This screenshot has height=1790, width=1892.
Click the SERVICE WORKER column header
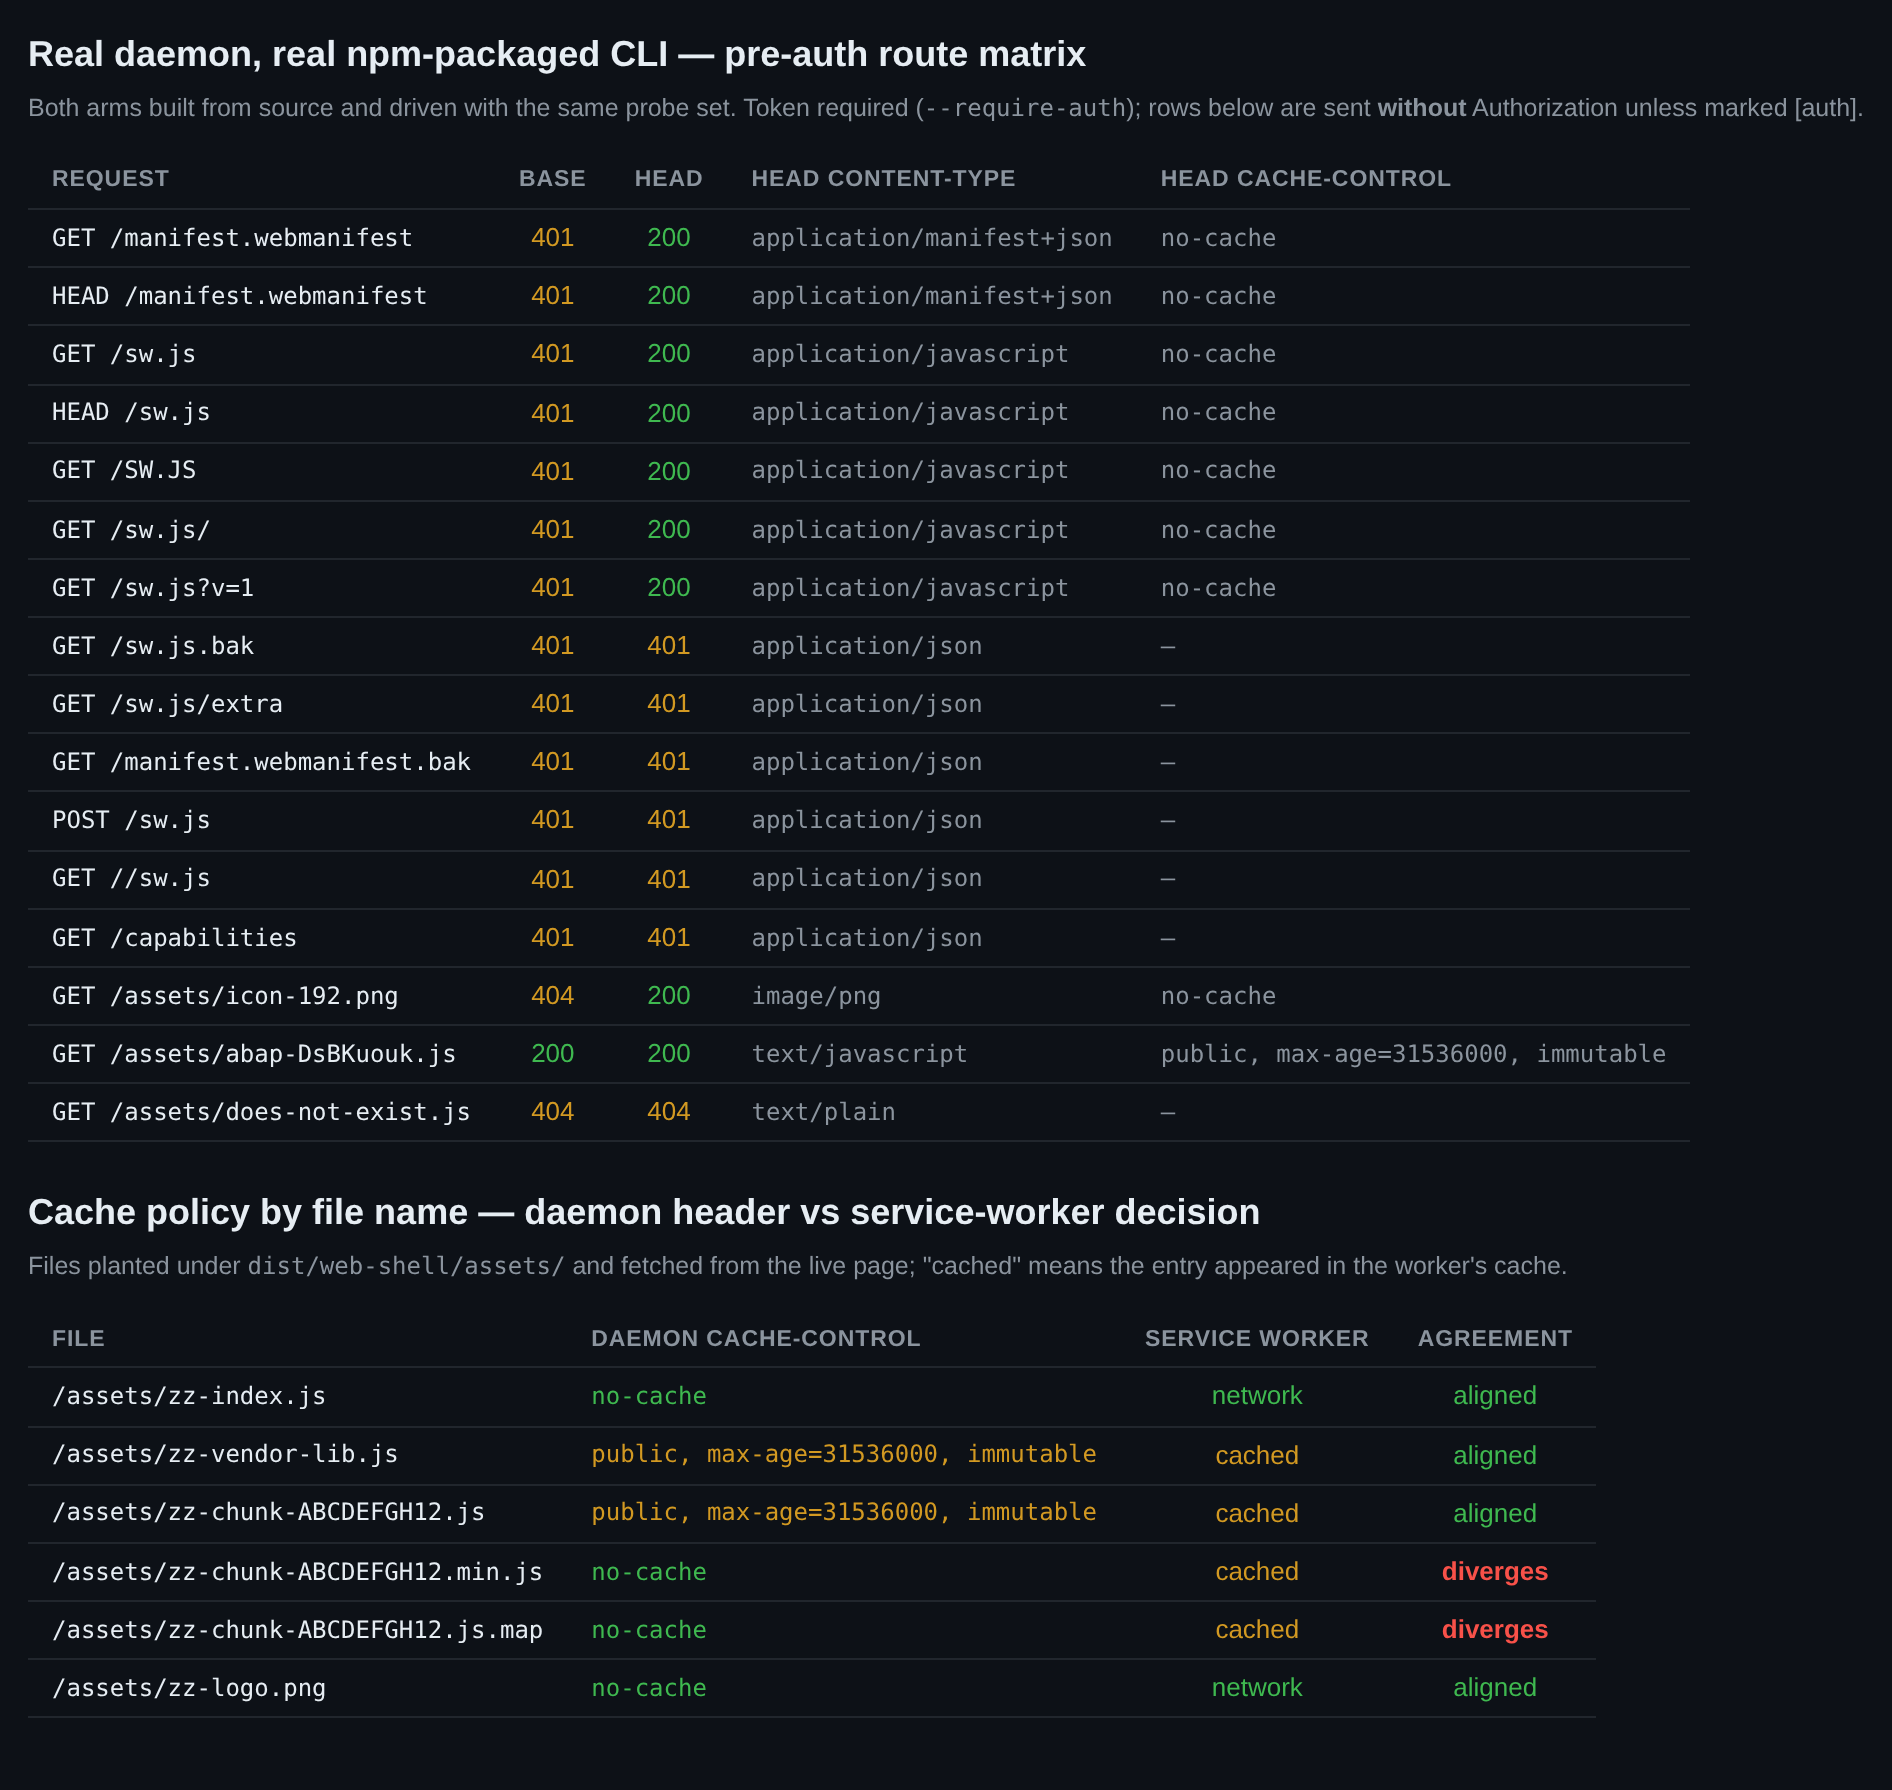tap(1256, 1339)
